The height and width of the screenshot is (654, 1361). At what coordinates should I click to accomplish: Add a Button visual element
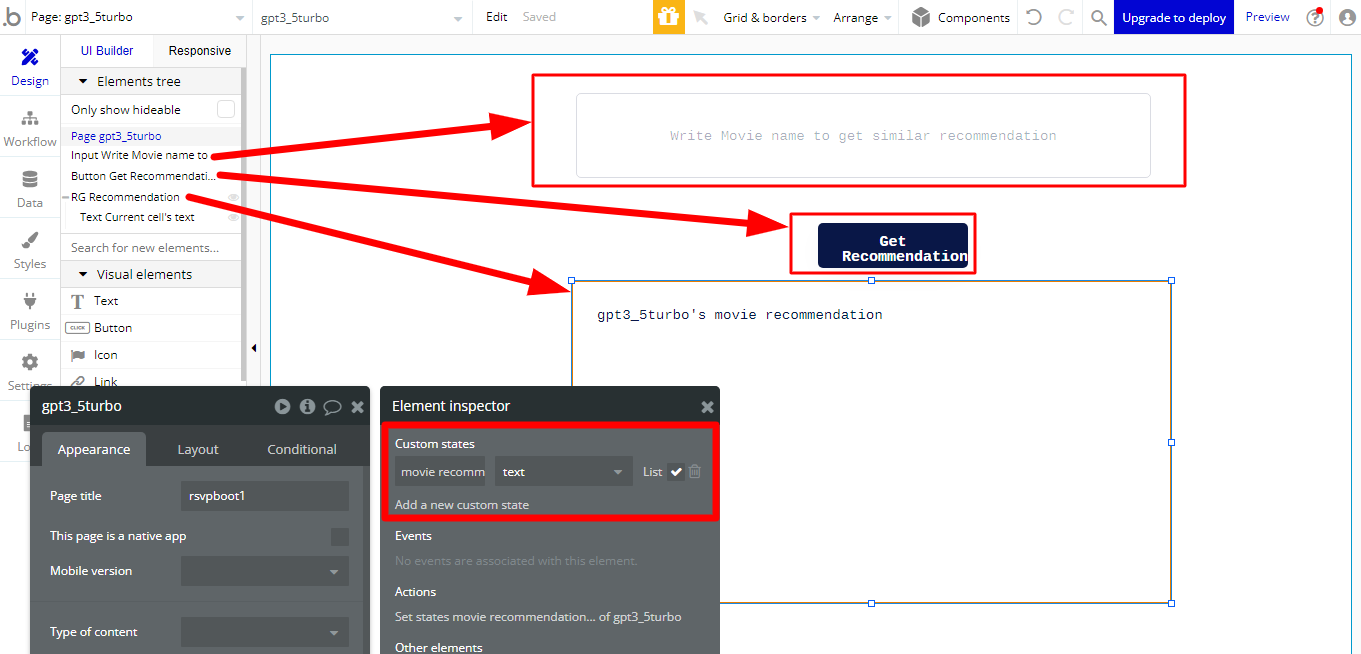click(151, 328)
